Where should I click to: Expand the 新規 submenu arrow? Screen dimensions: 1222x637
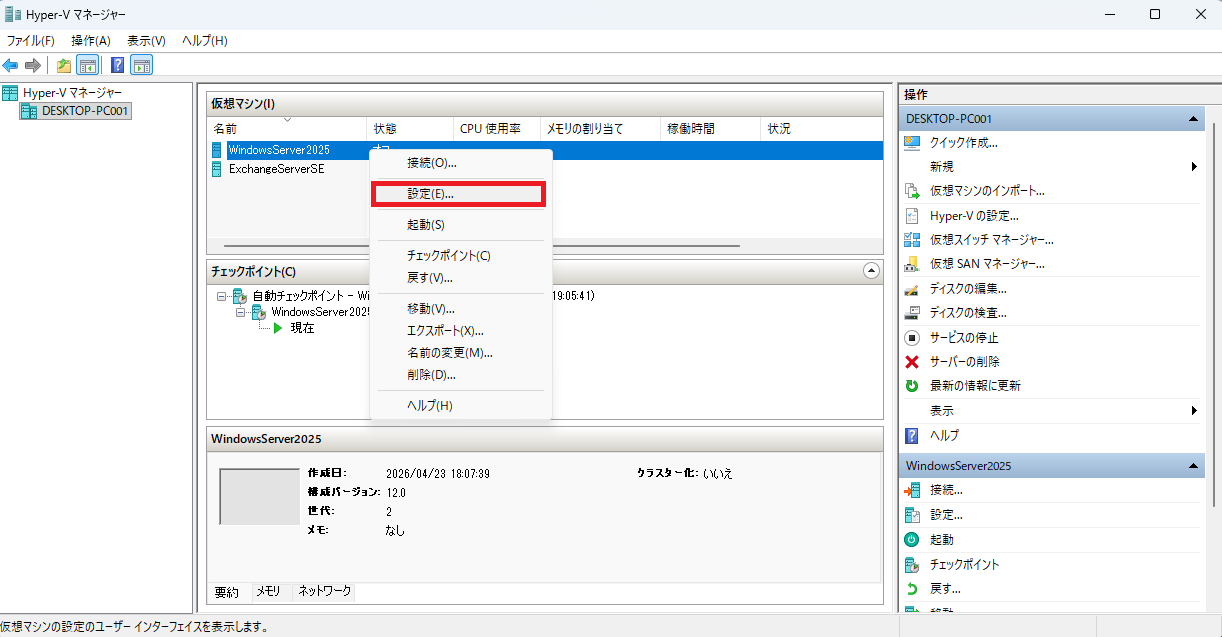click(1194, 167)
